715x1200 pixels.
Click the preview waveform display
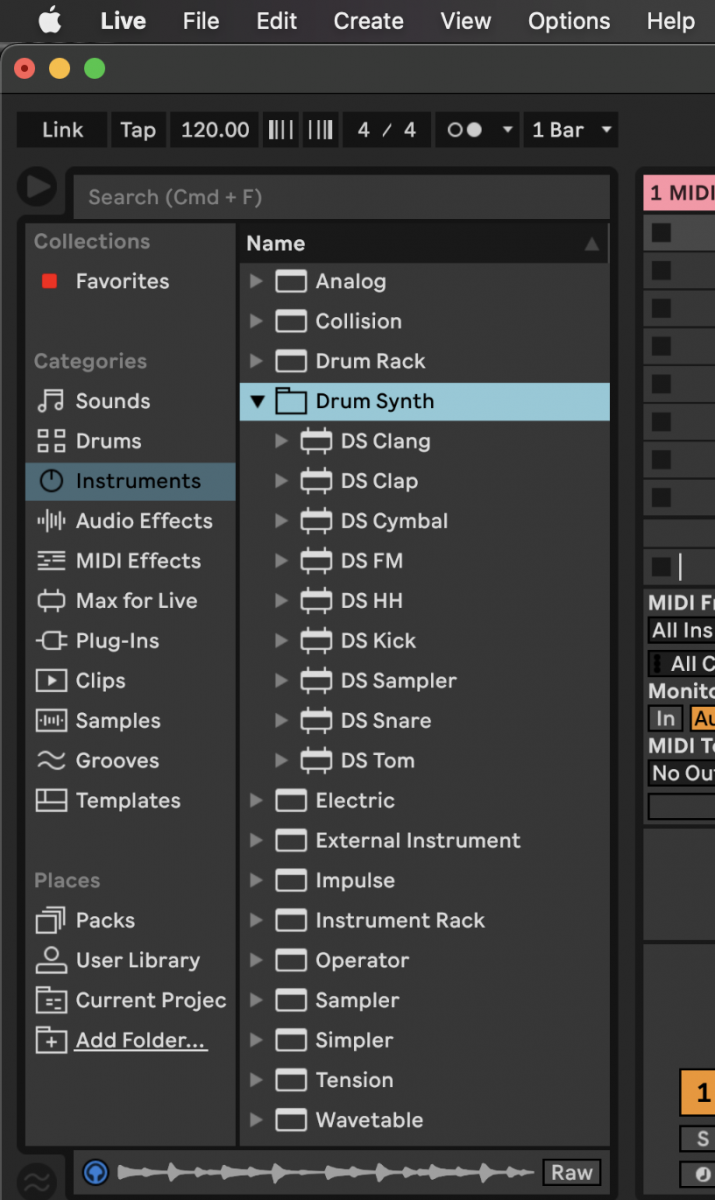pyautogui.click(x=326, y=1172)
